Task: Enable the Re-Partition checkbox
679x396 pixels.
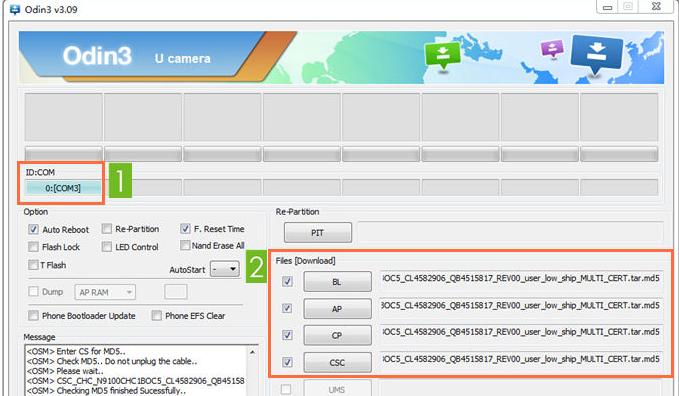Action: coord(107,228)
